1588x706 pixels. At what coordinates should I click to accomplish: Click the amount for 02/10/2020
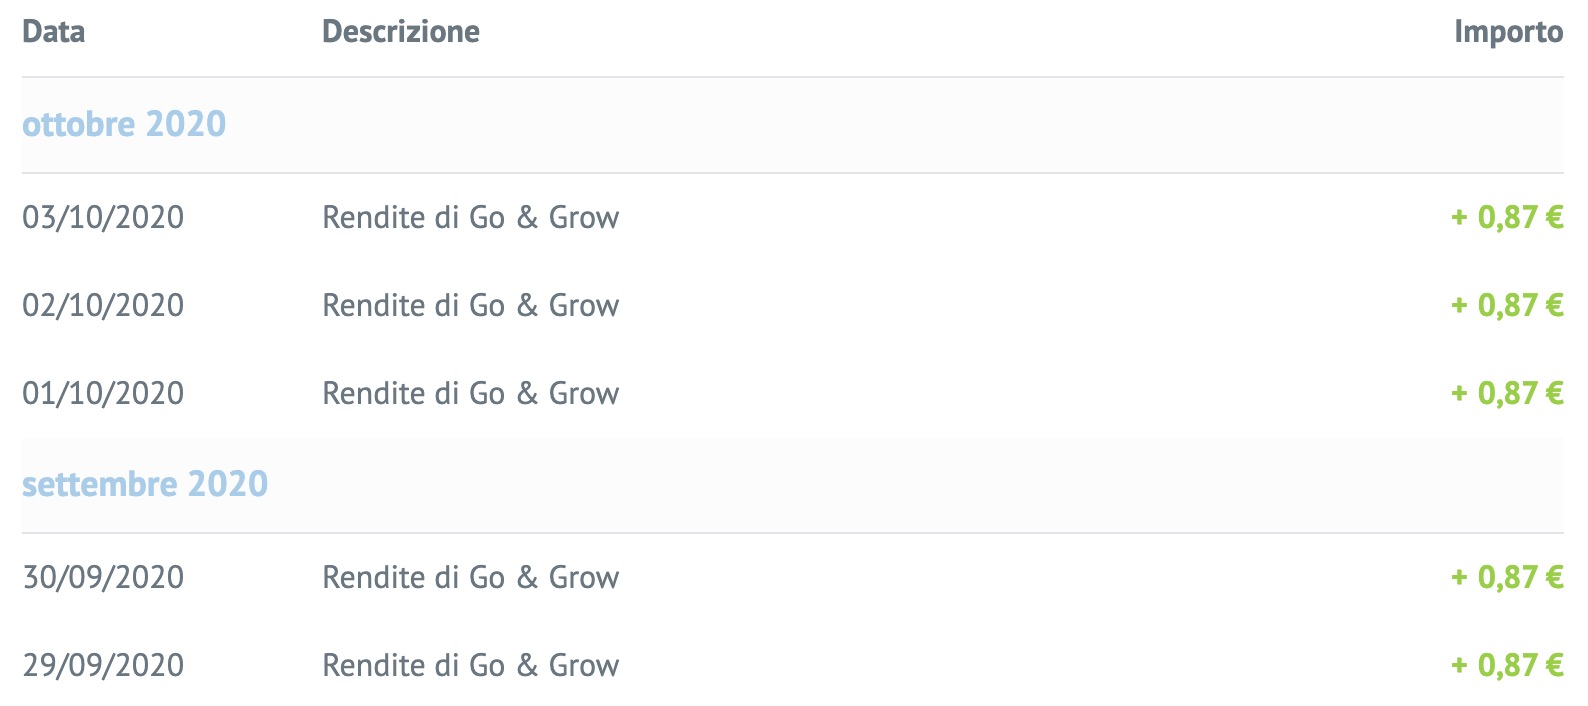coord(1507,305)
